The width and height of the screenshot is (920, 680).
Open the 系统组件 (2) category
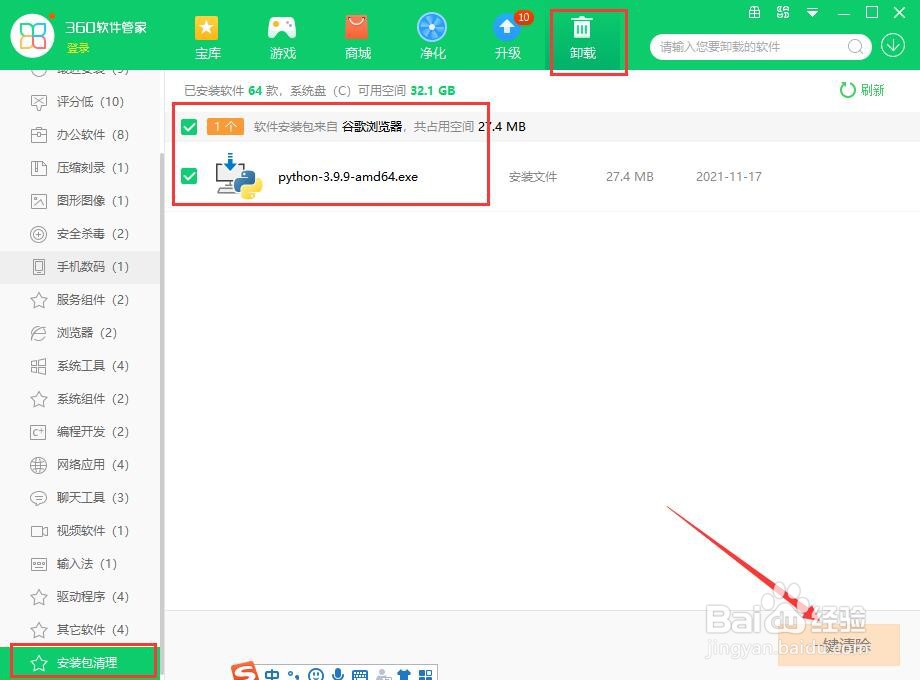pyautogui.click(x=80, y=399)
